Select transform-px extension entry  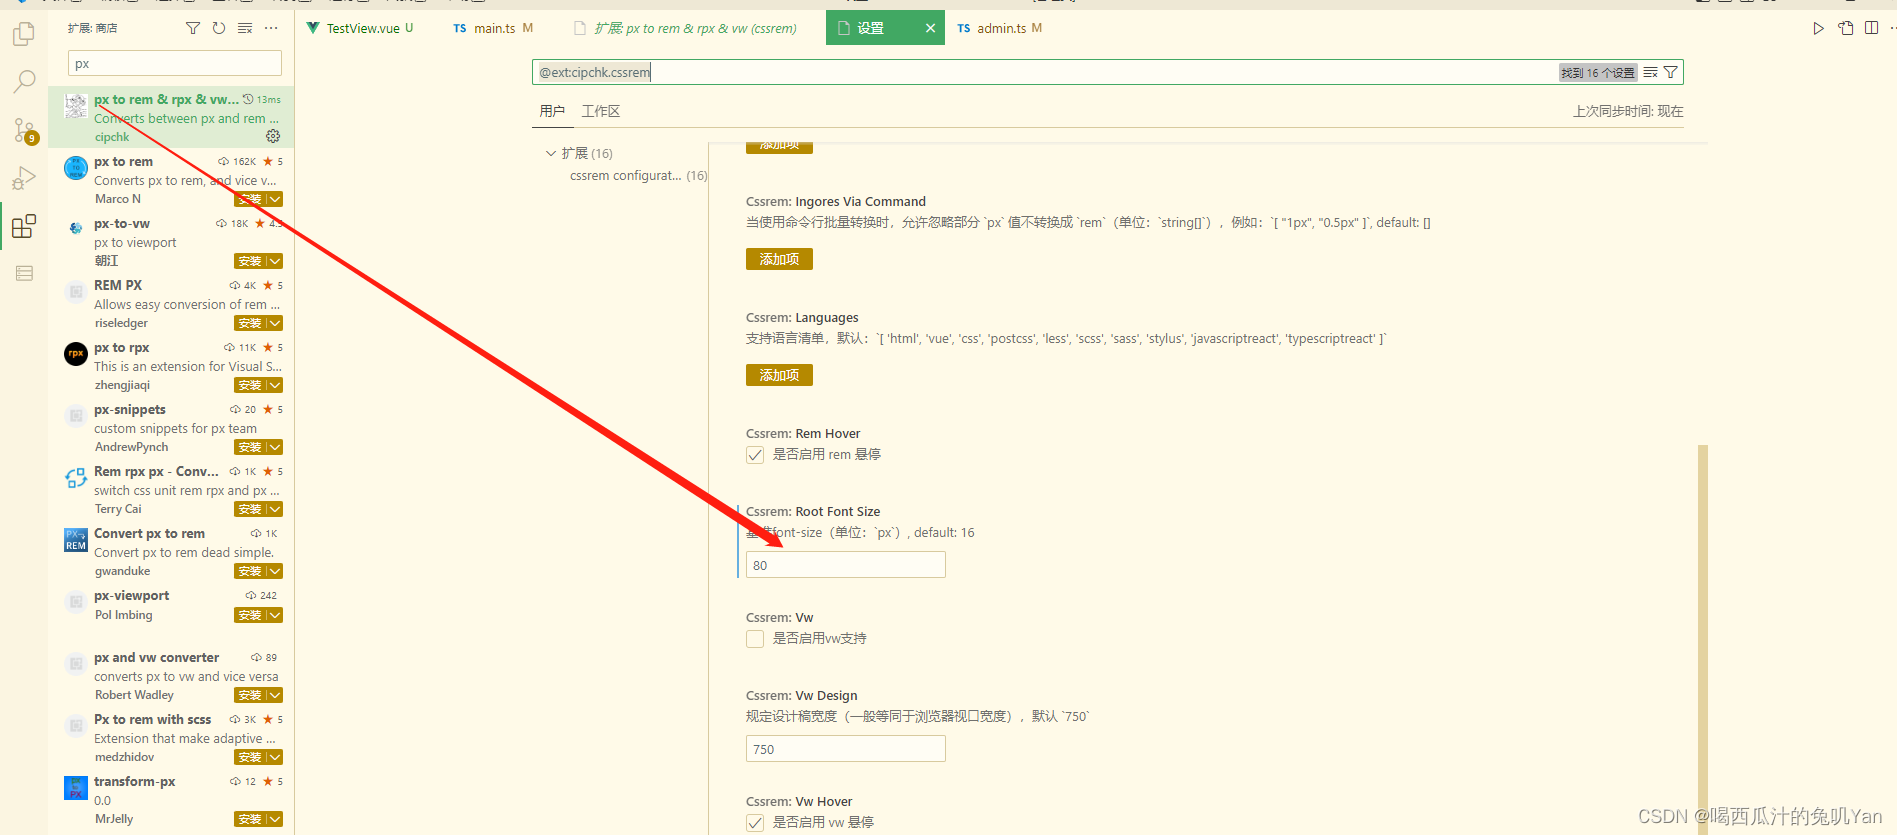tap(172, 800)
